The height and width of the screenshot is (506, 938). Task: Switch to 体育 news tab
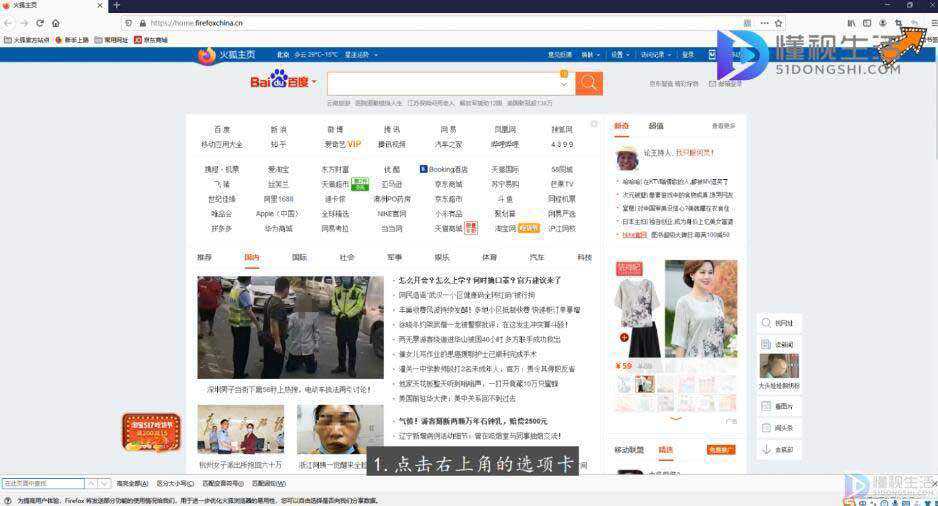[489, 257]
